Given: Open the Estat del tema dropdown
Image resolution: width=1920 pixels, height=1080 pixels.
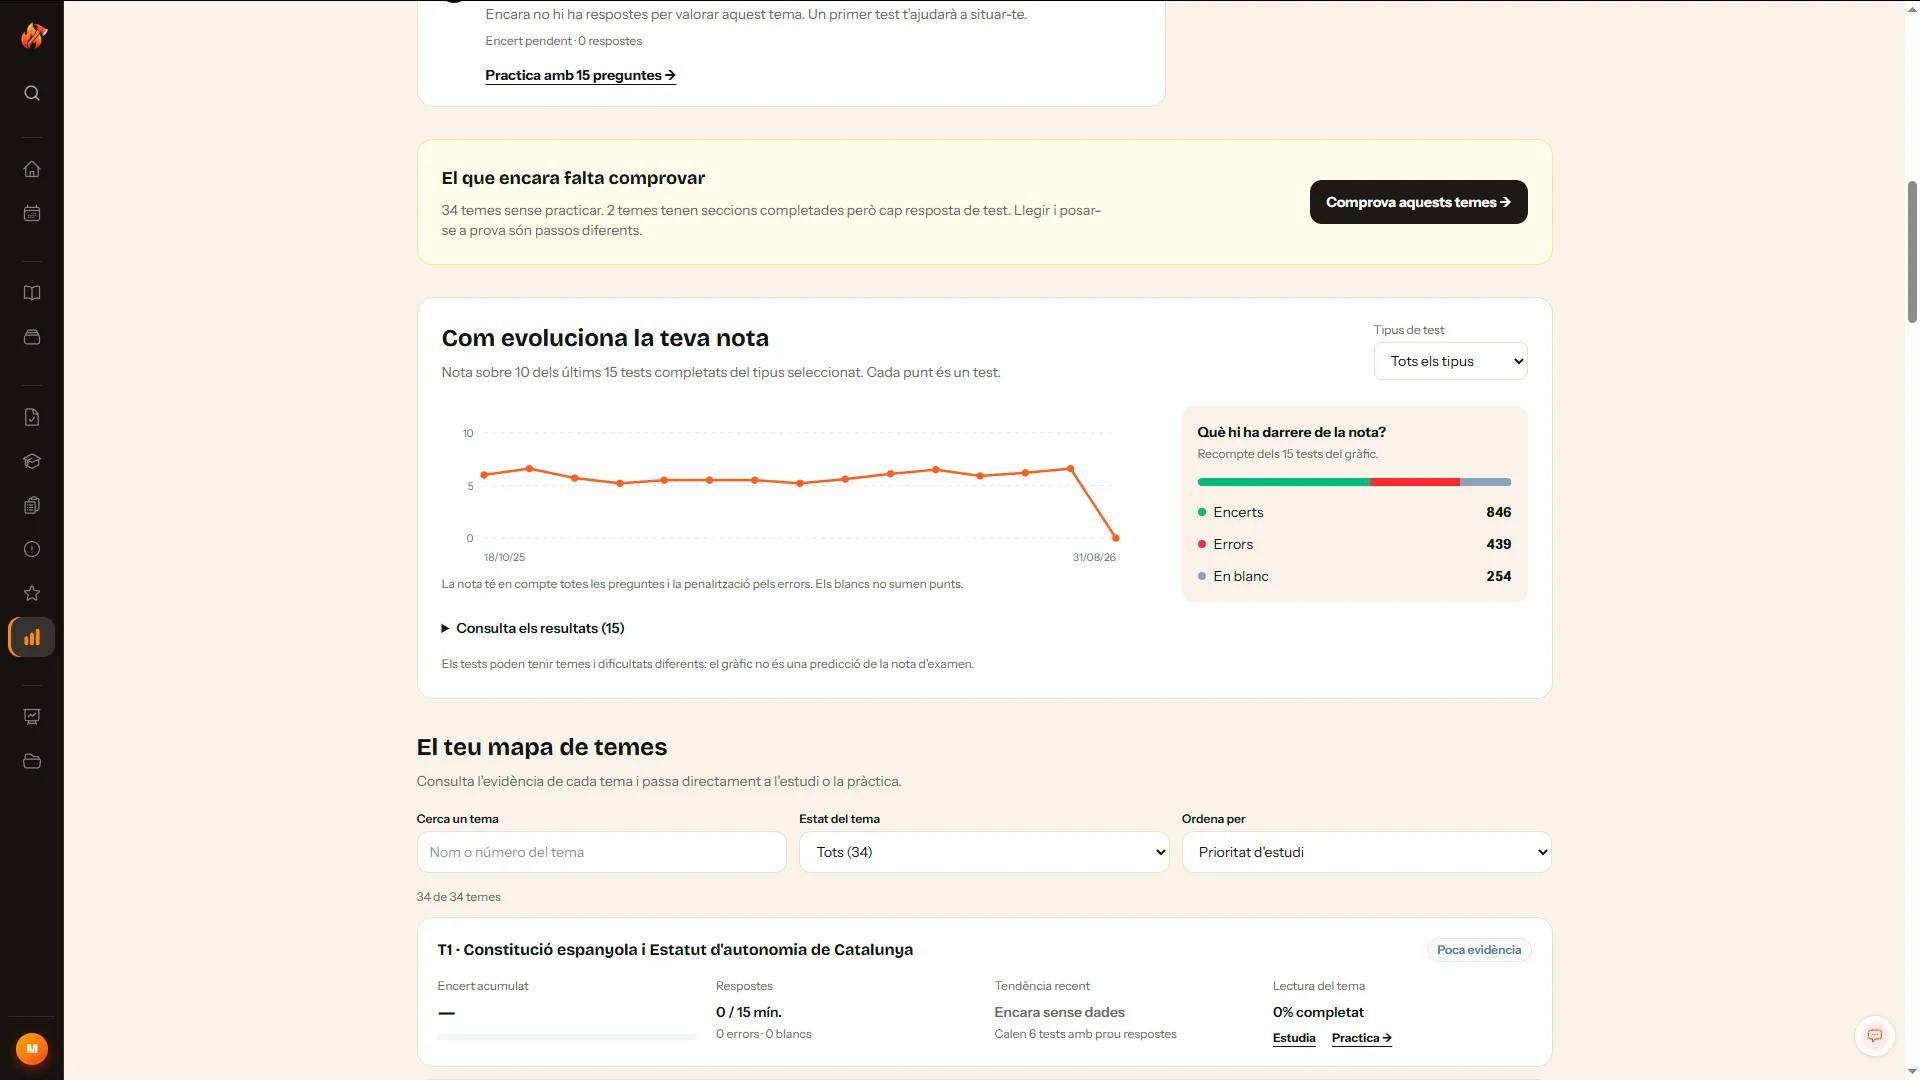Looking at the screenshot, I should point(984,852).
